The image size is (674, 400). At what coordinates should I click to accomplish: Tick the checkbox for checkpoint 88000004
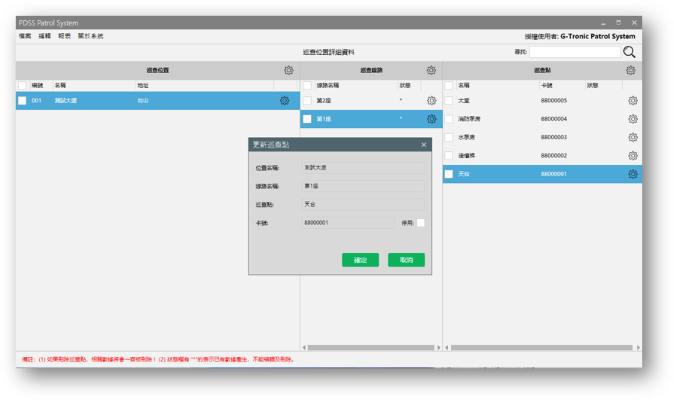pyautogui.click(x=449, y=119)
